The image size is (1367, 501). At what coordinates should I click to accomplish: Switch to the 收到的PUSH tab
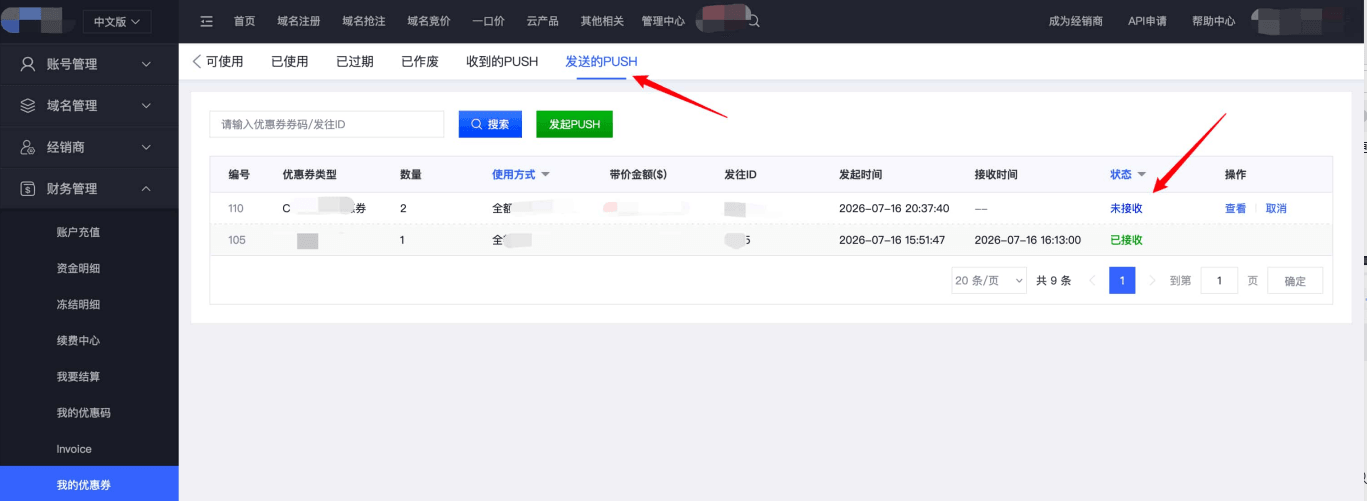(x=502, y=61)
